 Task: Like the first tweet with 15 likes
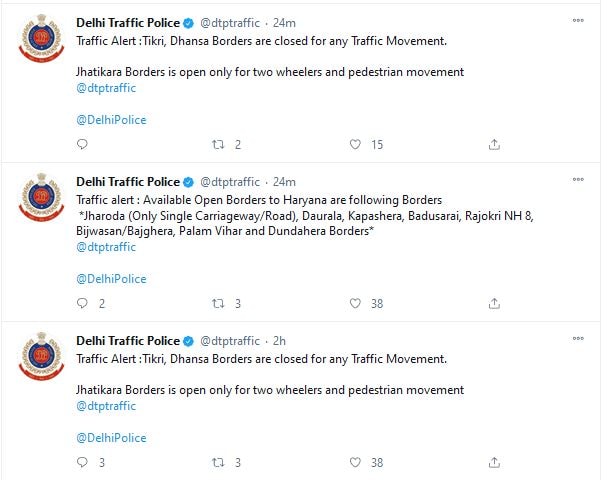pyautogui.click(x=355, y=144)
